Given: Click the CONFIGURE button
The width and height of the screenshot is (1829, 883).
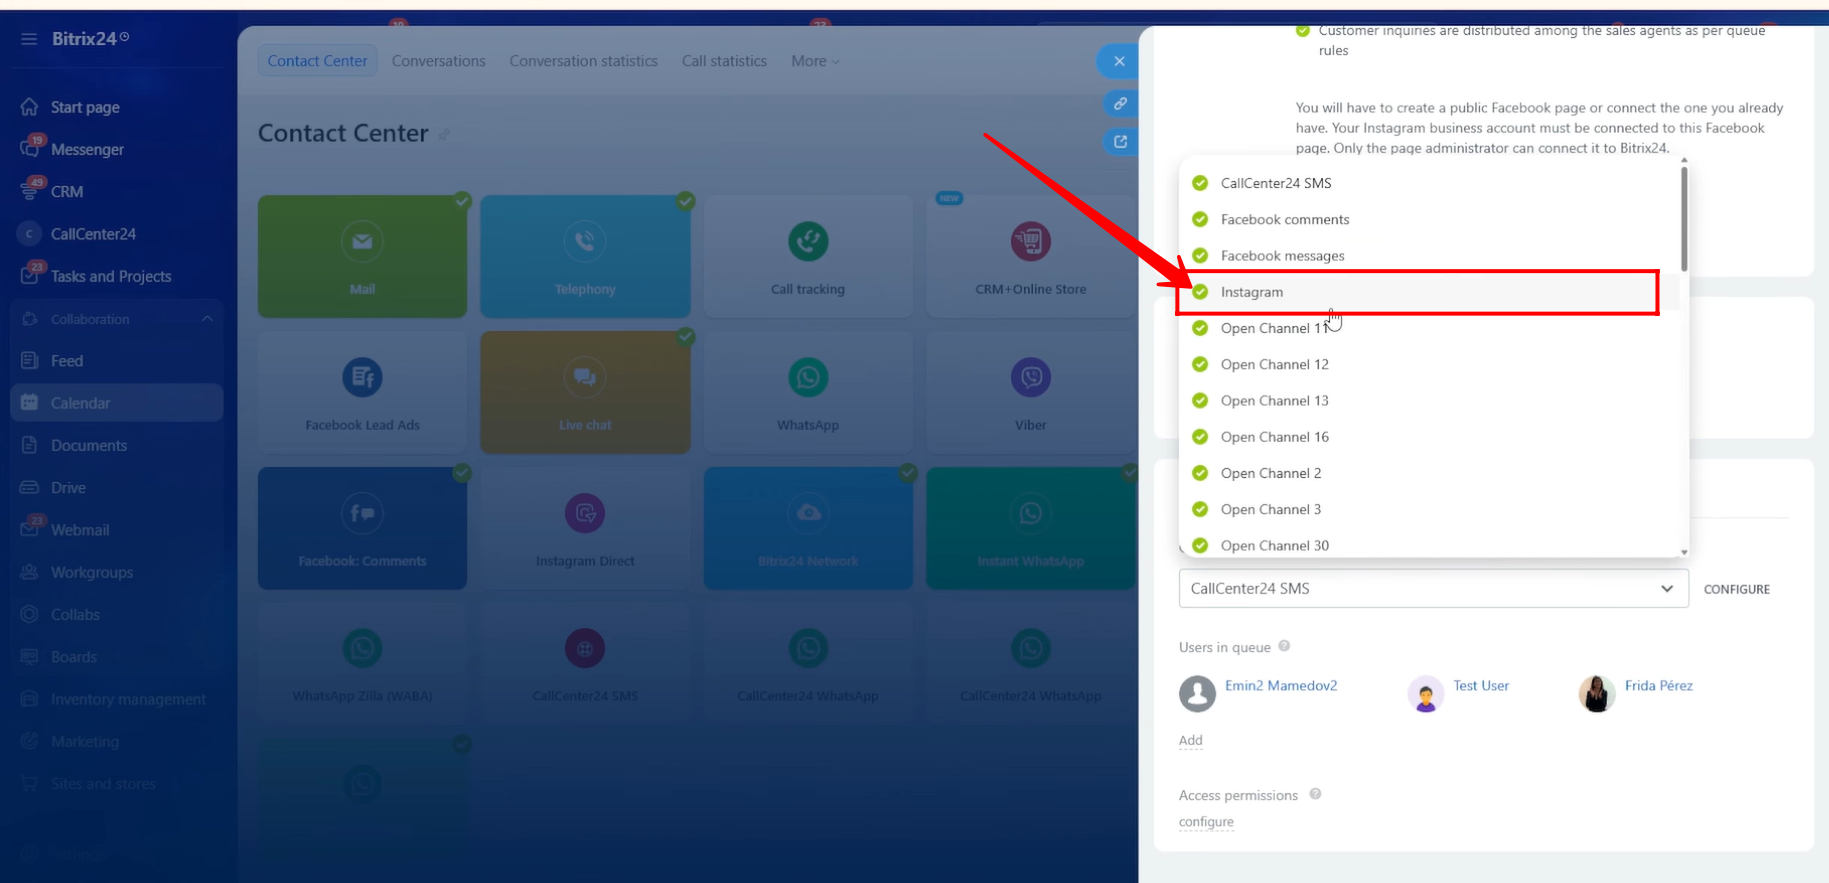Looking at the screenshot, I should tap(1736, 590).
